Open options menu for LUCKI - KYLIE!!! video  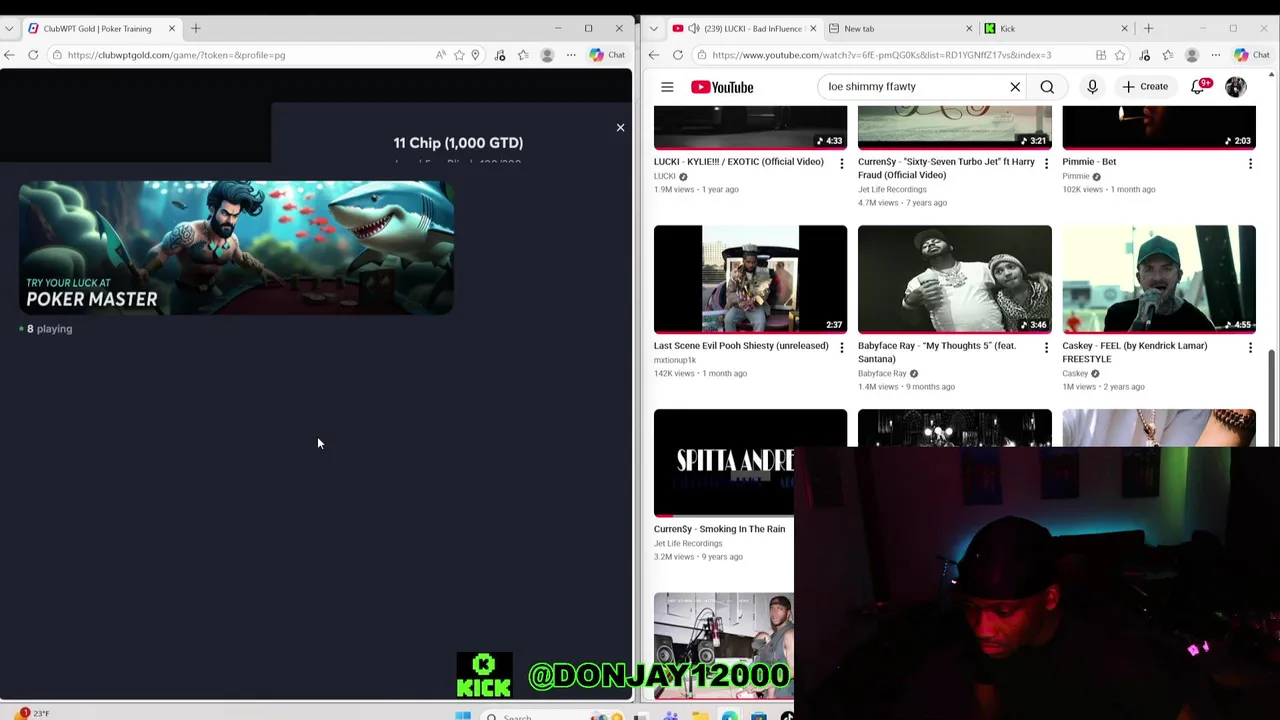(841, 163)
